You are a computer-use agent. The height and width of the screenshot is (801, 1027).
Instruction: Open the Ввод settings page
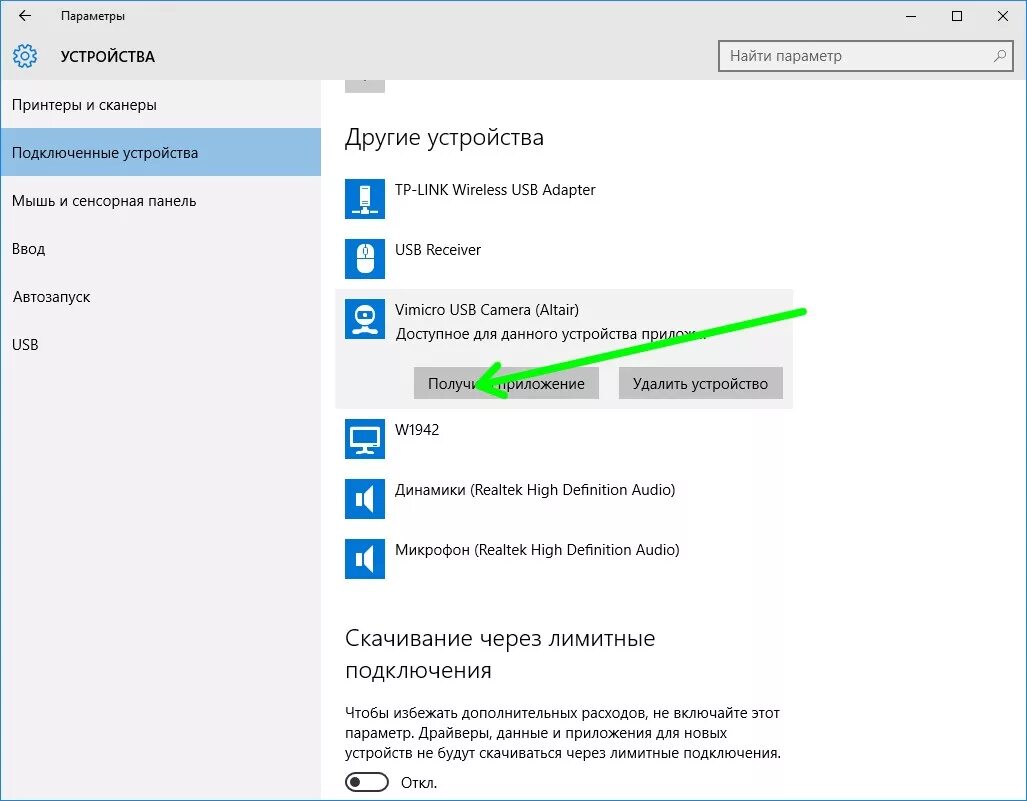click(161, 249)
